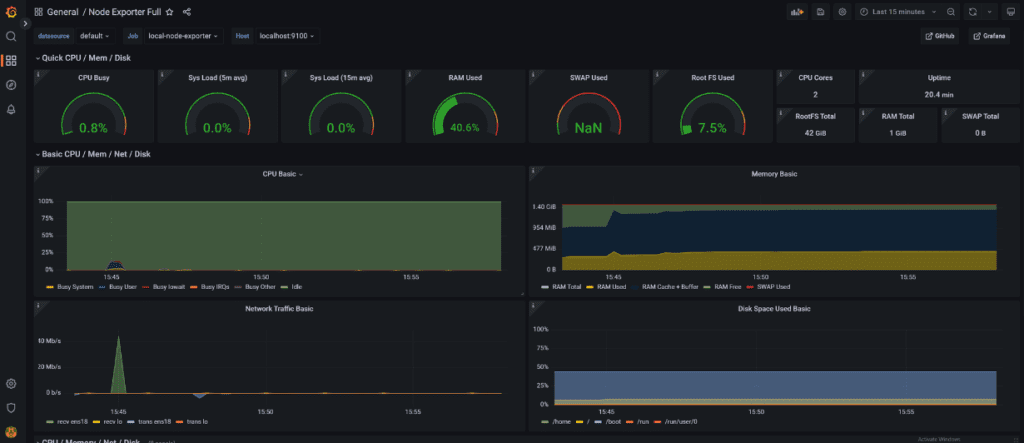1024x443 pixels.
Task: Star the Node Exporter Full dashboard
Action: point(169,12)
